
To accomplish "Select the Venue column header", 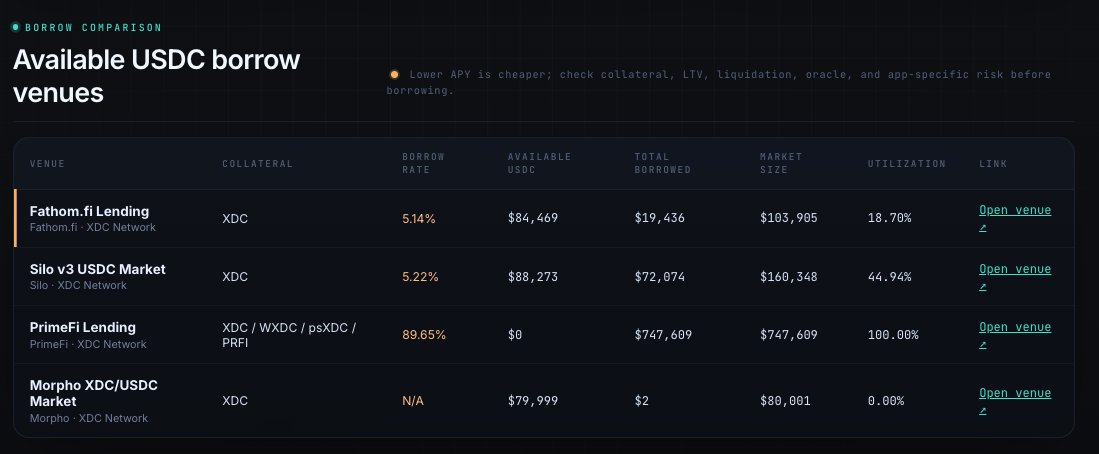I will click(x=47, y=163).
